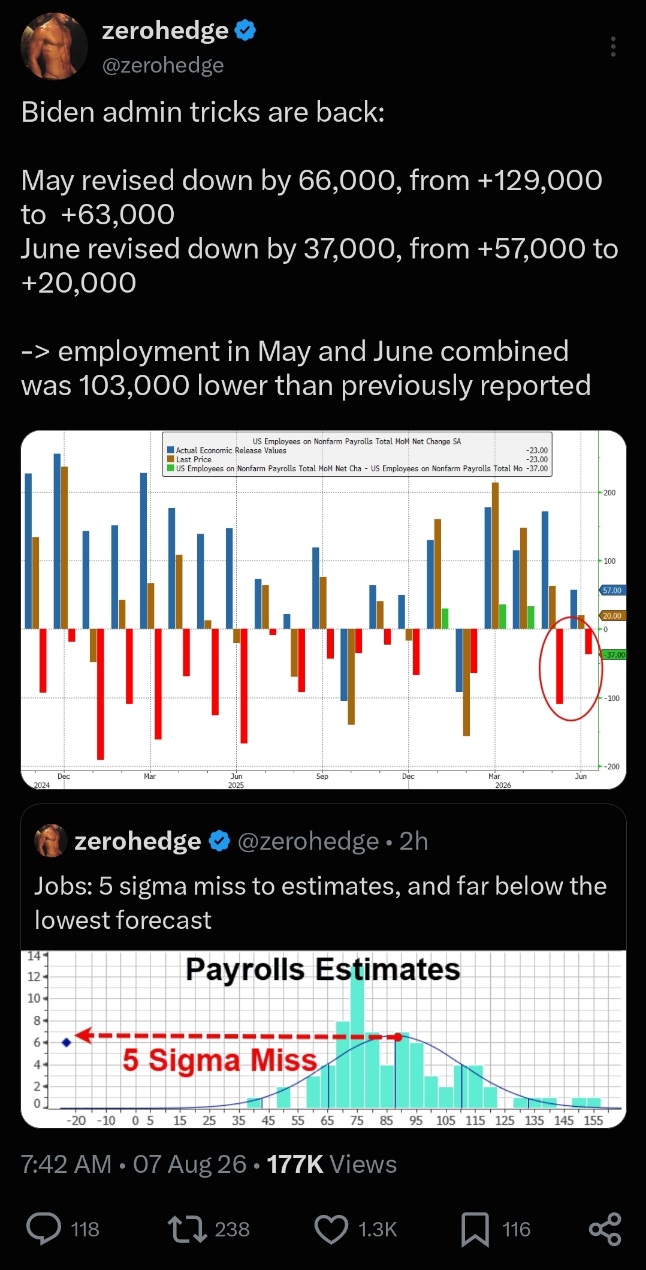Enlarge the nonfarm payrolls bar chart image
646x1270 pixels.
point(323,610)
